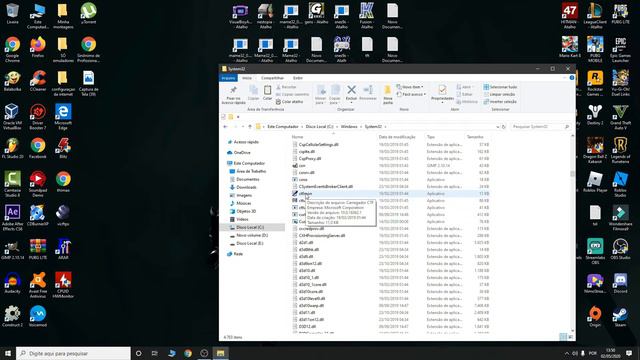Click the Chrome icon on the taskbar
This screenshot has width=640, height=360.
[188, 353]
